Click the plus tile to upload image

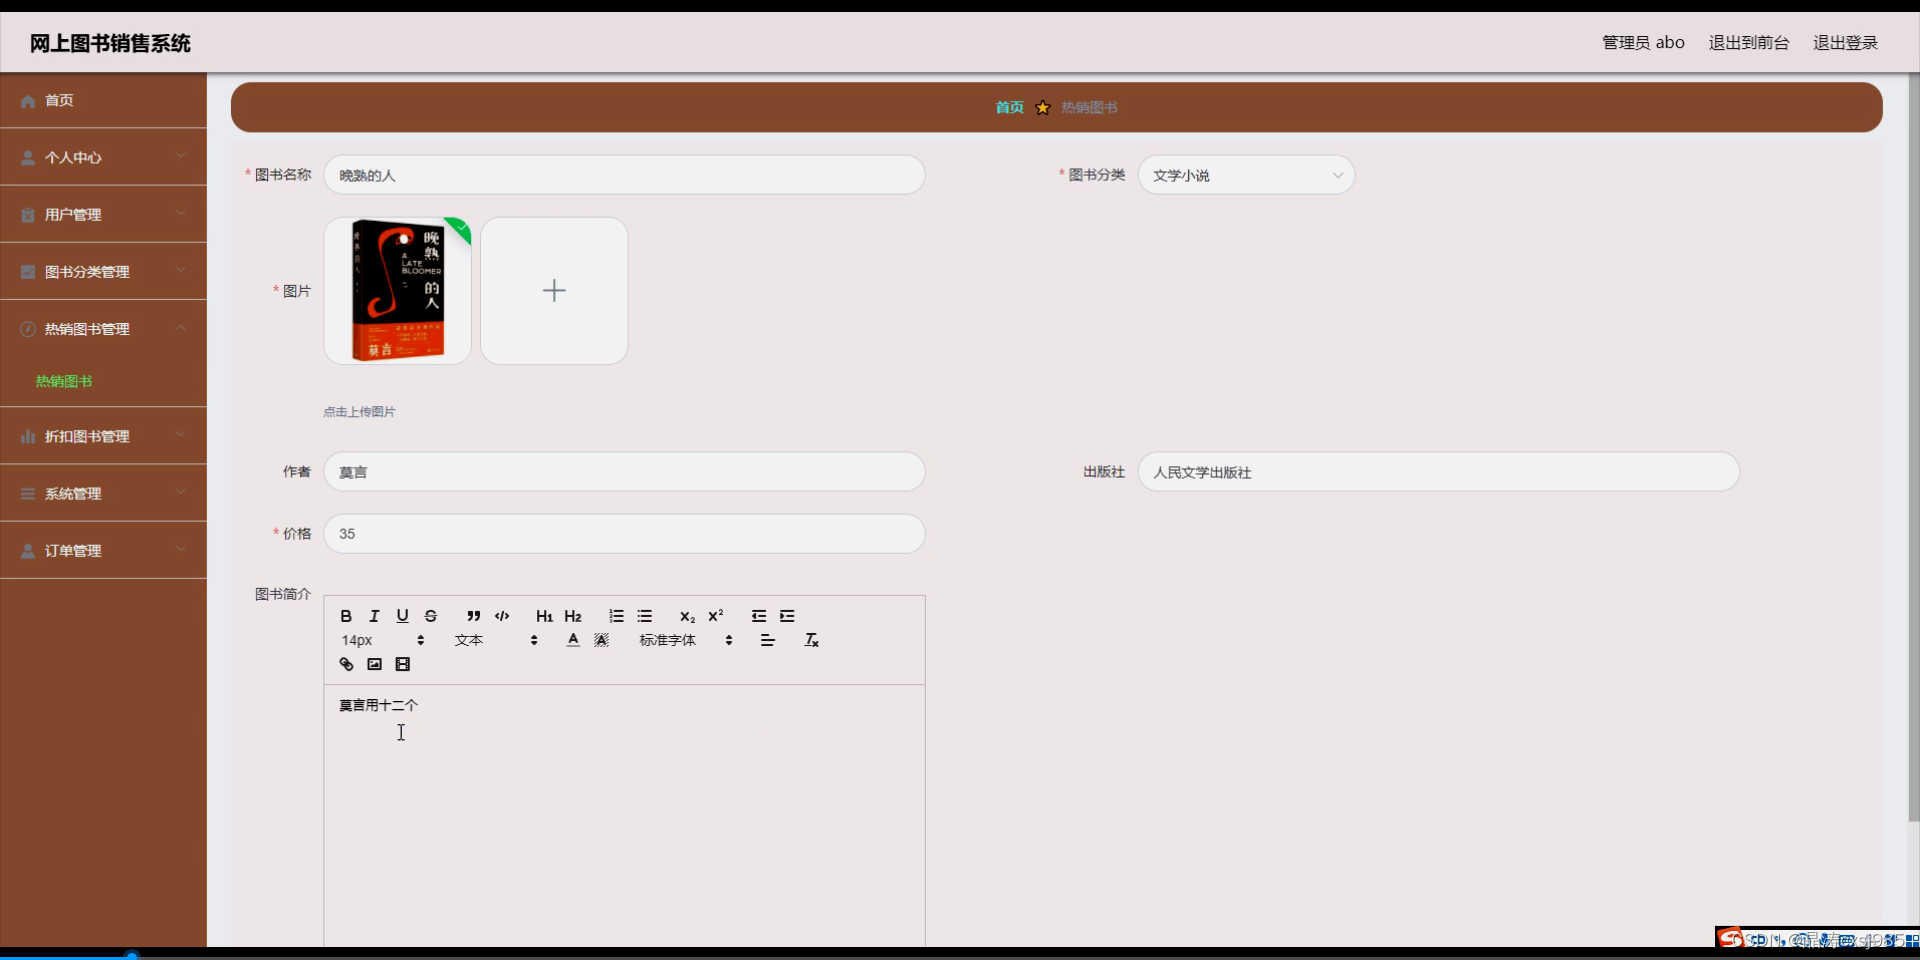click(554, 291)
